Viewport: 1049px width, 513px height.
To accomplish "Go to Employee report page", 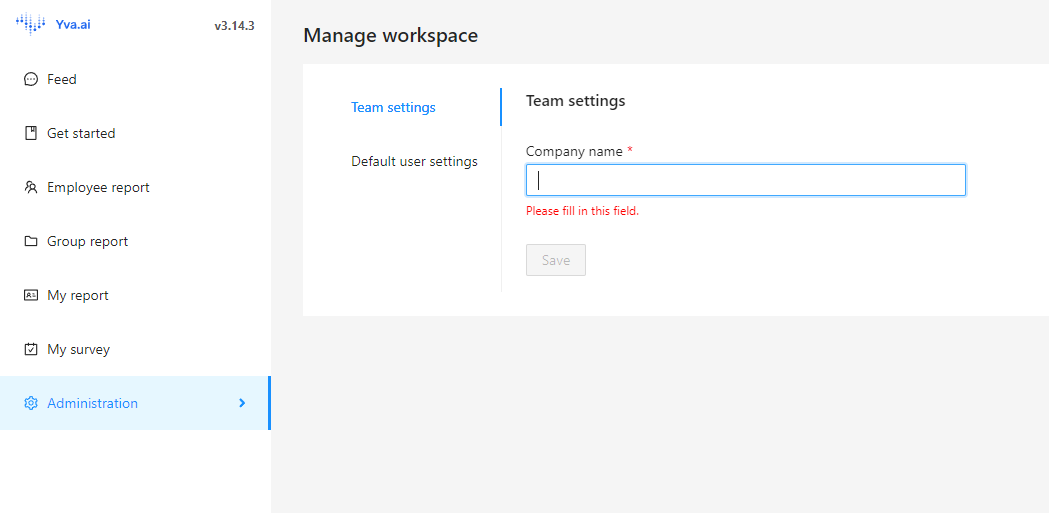I will pyautogui.click(x=134, y=187).
